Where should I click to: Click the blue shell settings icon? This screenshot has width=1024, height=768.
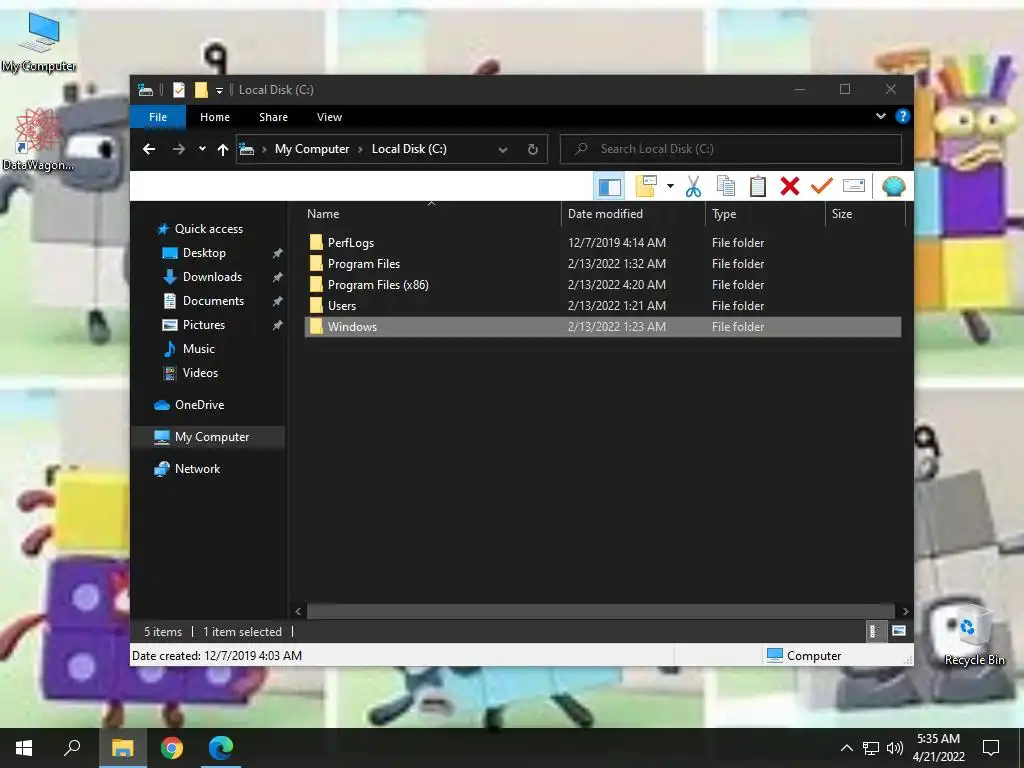click(893, 187)
